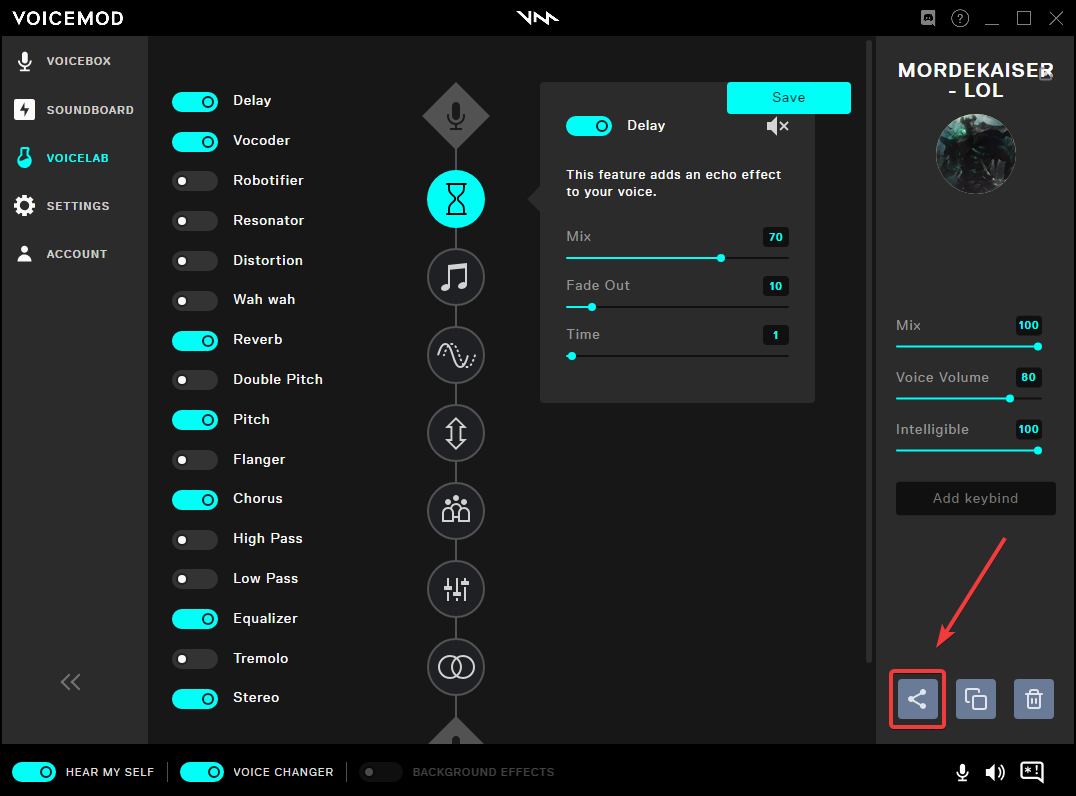Click the Intelligible value field showing 100
This screenshot has height=796, width=1076.
click(x=1028, y=429)
